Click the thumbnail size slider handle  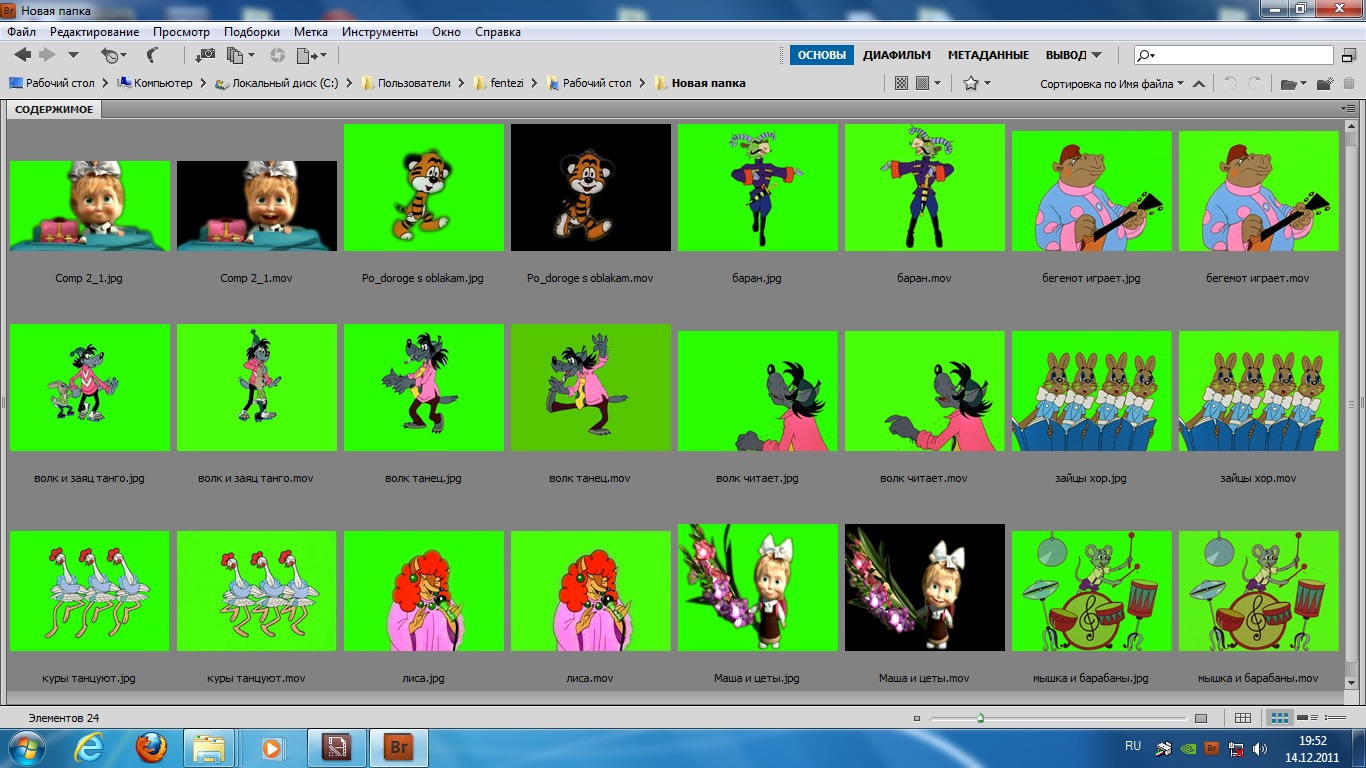tap(980, 718)
